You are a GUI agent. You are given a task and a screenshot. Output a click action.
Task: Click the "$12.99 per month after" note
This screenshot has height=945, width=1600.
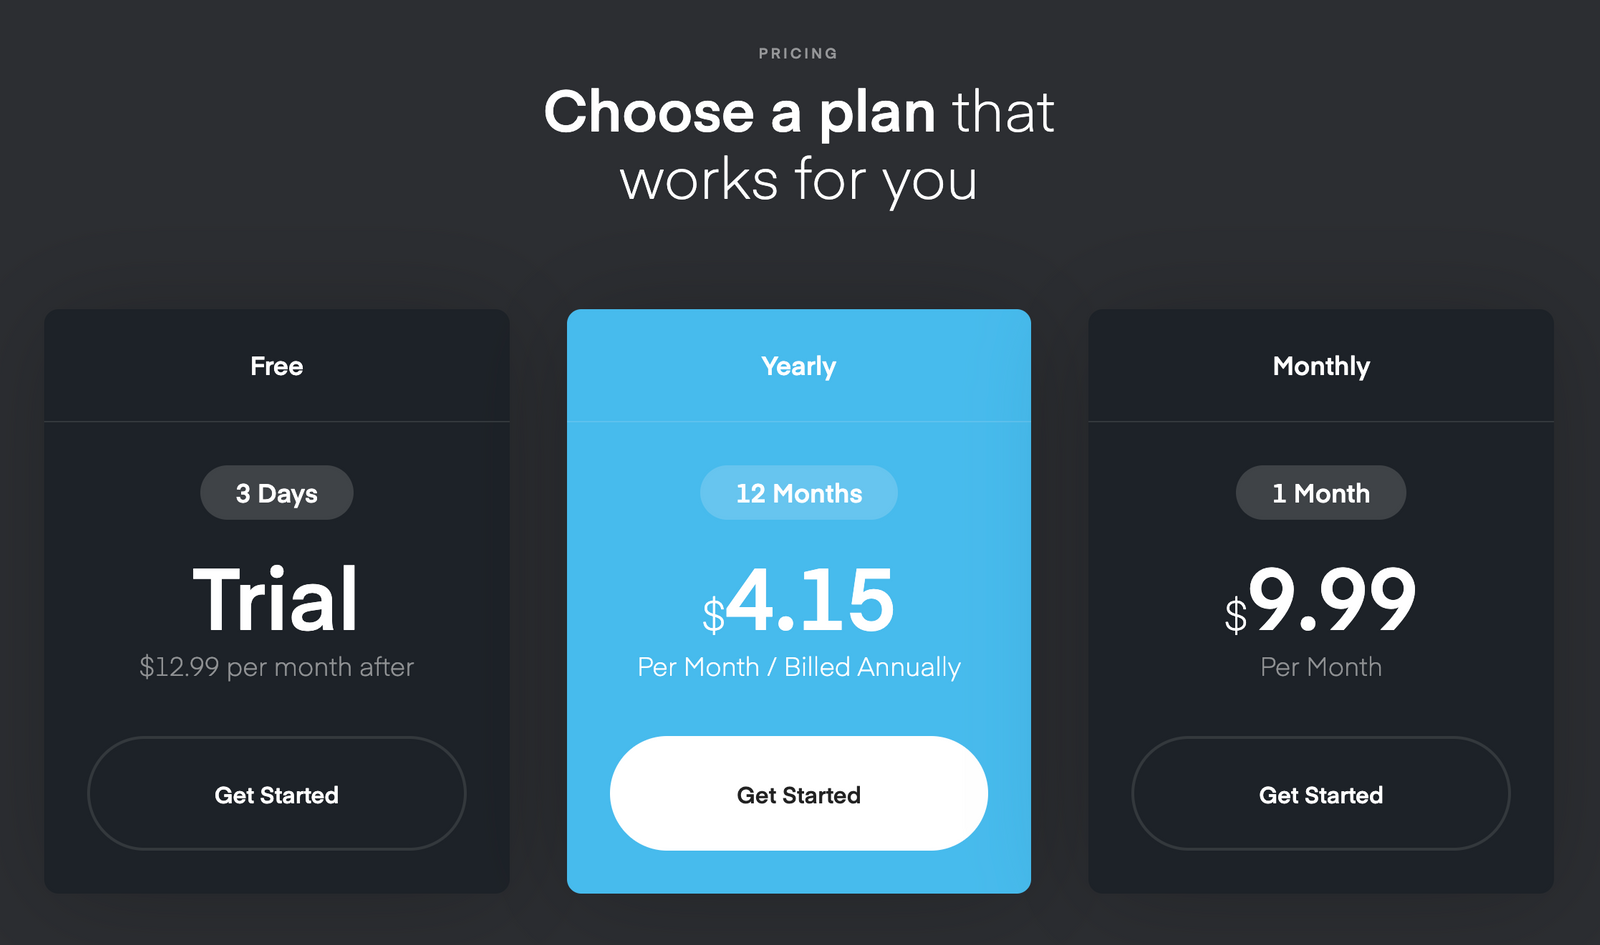click(277, 667)
